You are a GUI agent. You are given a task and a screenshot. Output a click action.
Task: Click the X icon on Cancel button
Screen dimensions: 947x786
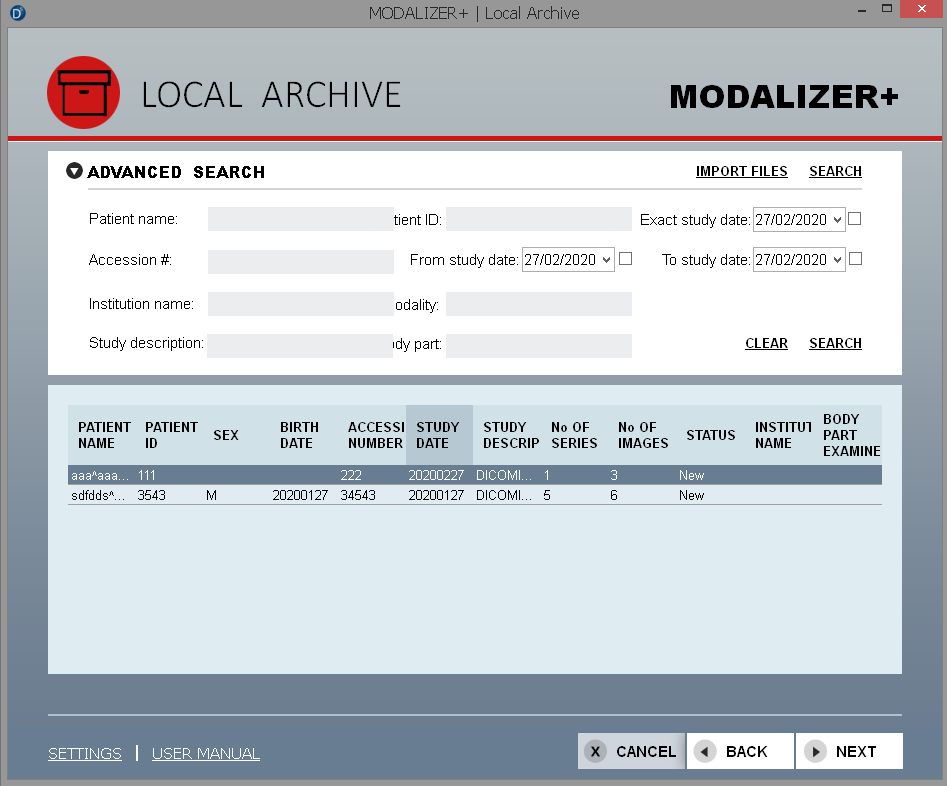[x=595, y=752]
